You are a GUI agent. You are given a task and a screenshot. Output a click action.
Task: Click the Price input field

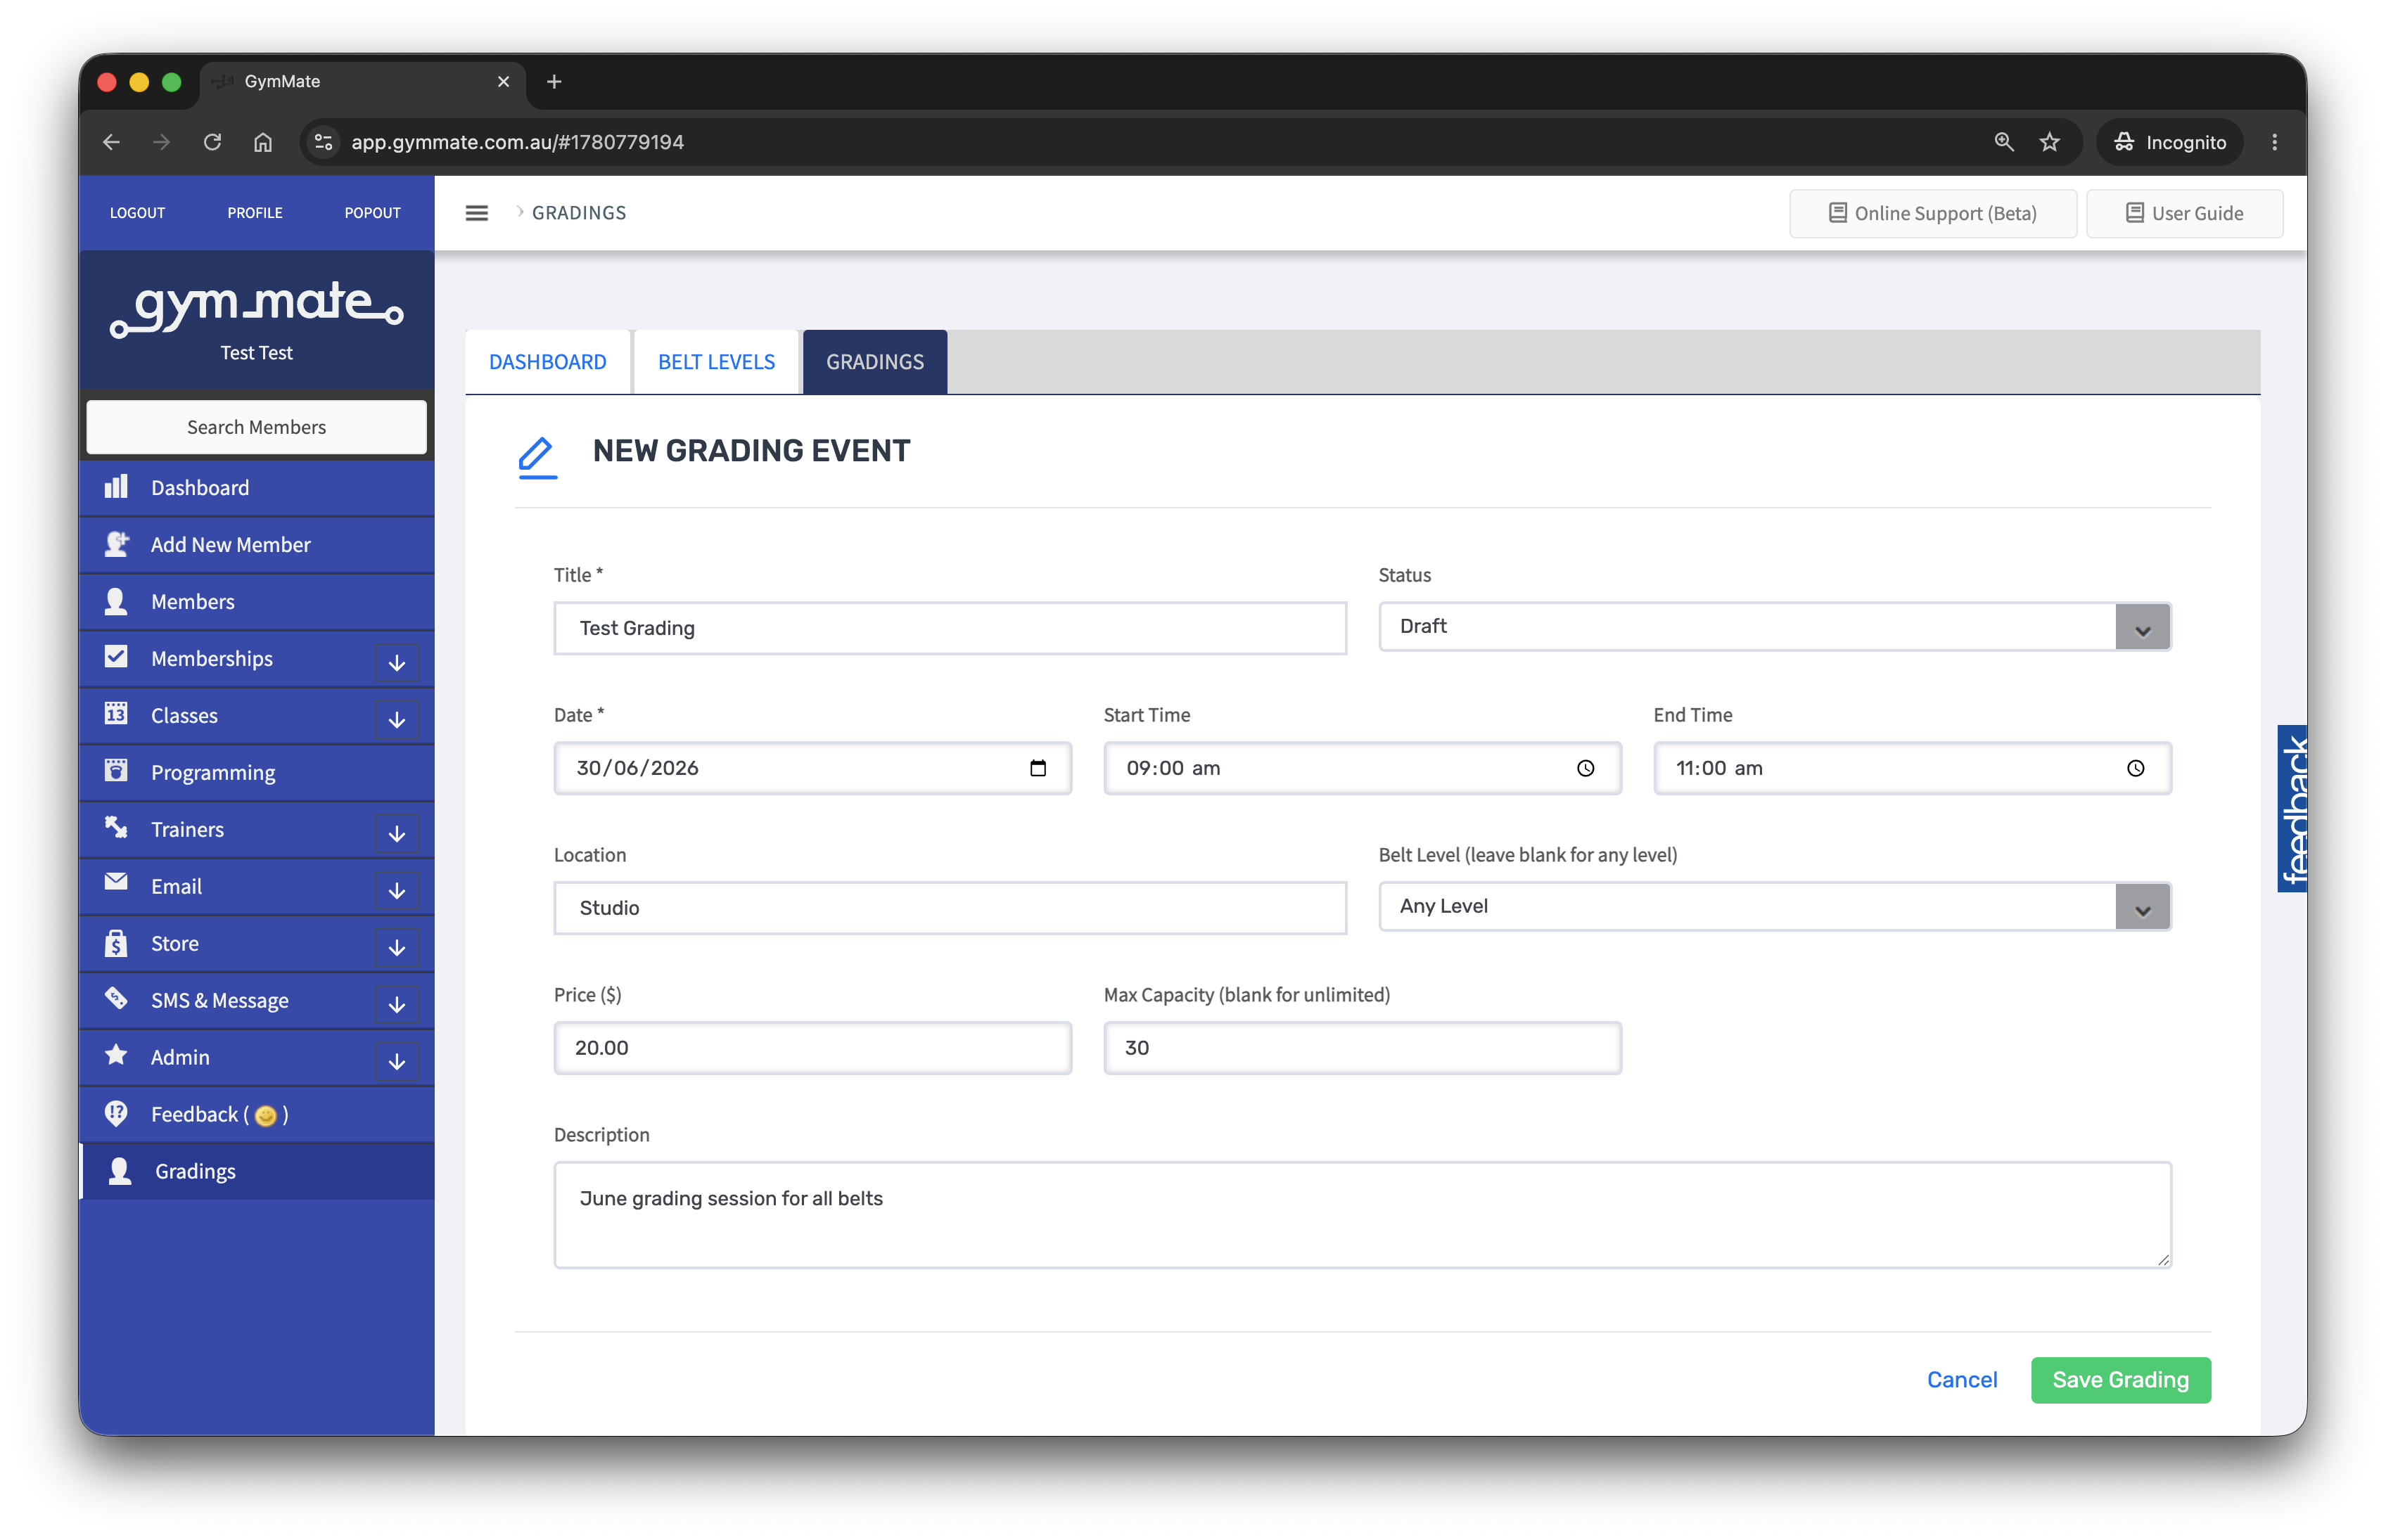pos(813,1048)
